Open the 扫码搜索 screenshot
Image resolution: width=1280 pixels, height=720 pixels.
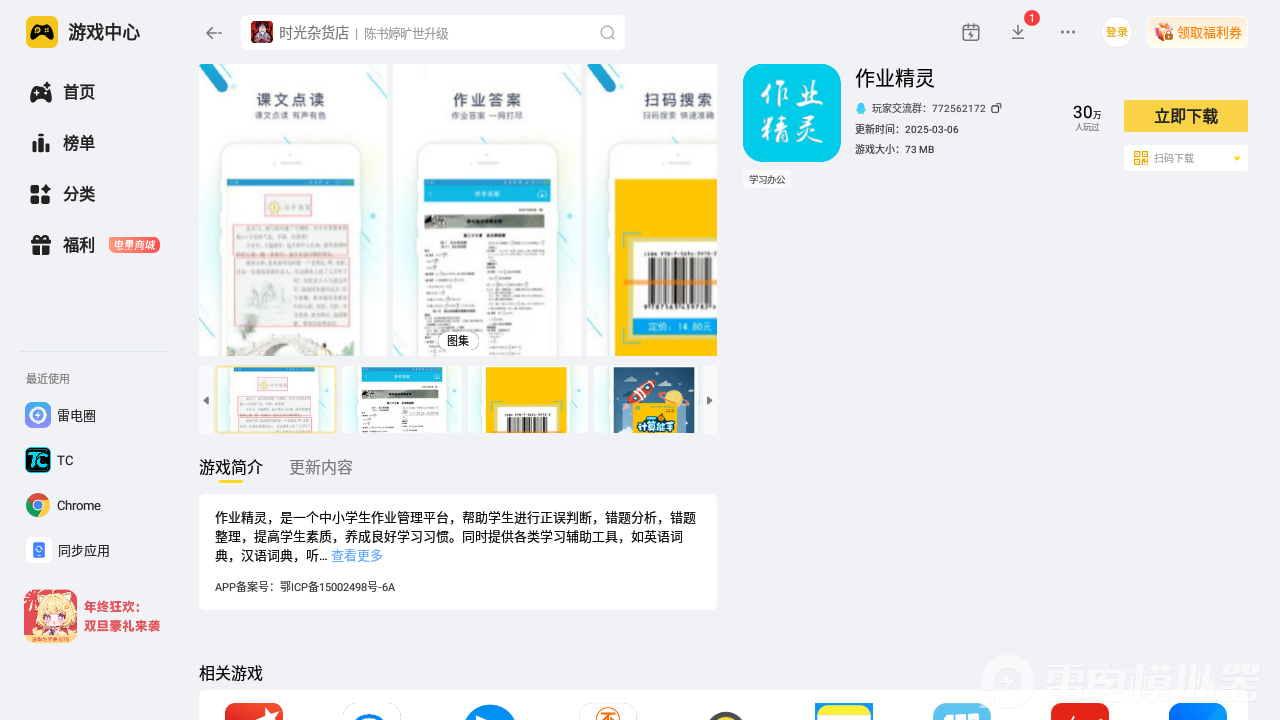pos(652,210)
